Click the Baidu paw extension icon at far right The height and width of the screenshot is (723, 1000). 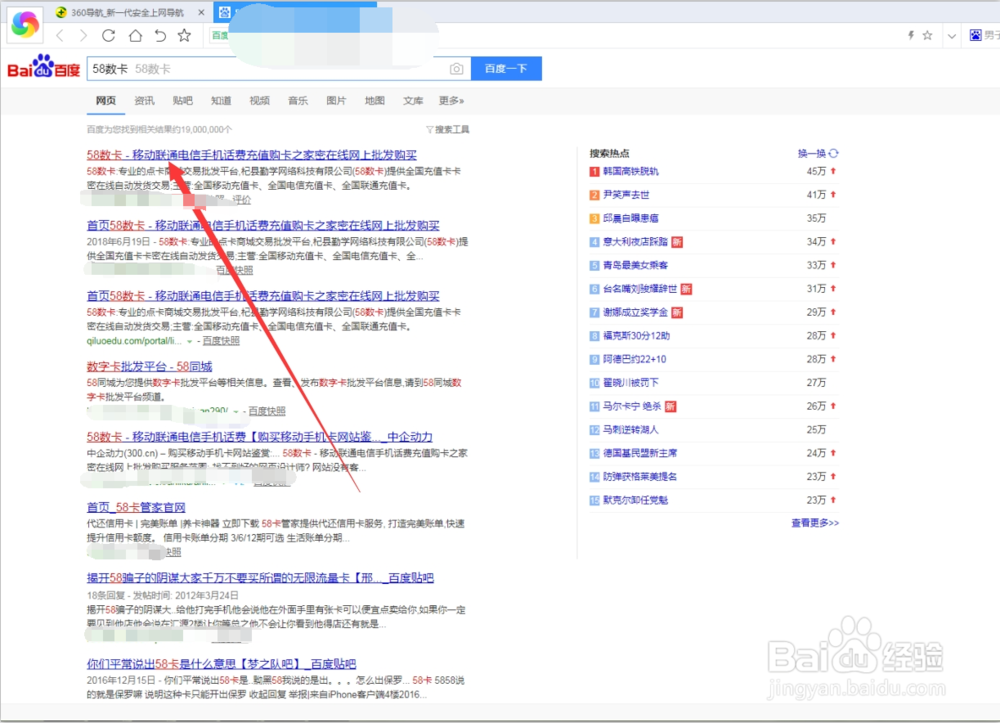[976, 36]
